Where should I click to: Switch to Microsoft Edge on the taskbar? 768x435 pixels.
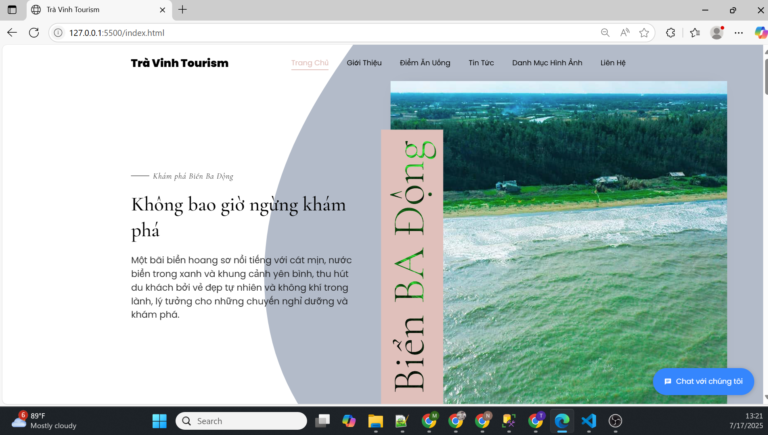pos(562,421)
